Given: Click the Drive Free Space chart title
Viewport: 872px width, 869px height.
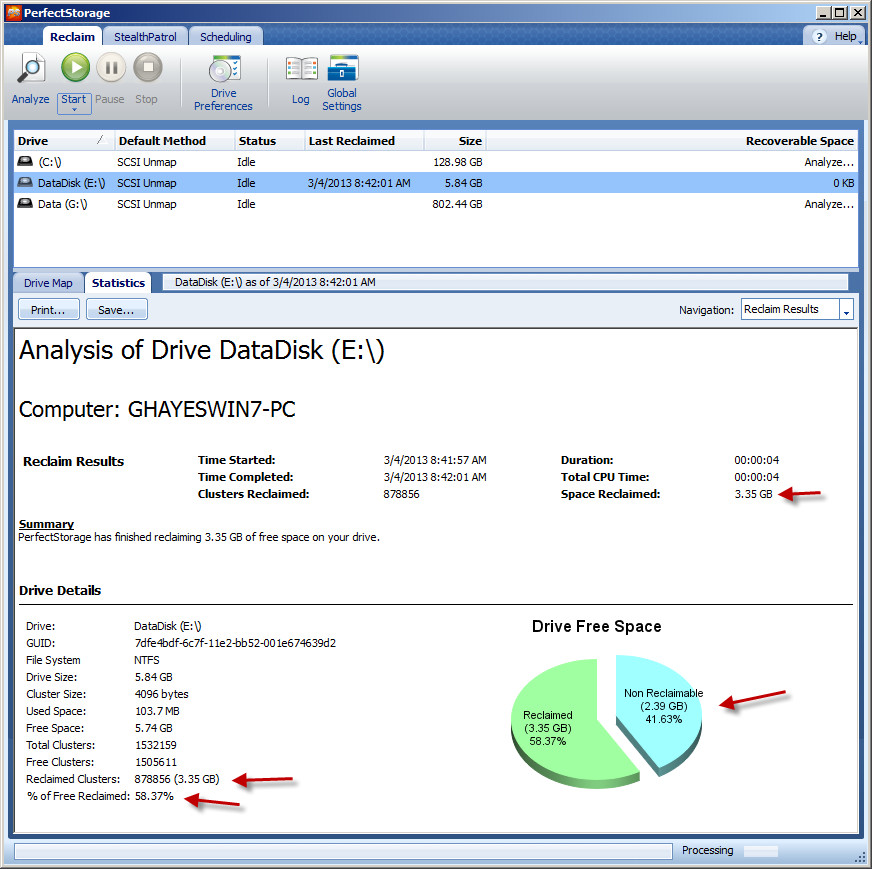Looking at the screenshot, I should point(597,627).
